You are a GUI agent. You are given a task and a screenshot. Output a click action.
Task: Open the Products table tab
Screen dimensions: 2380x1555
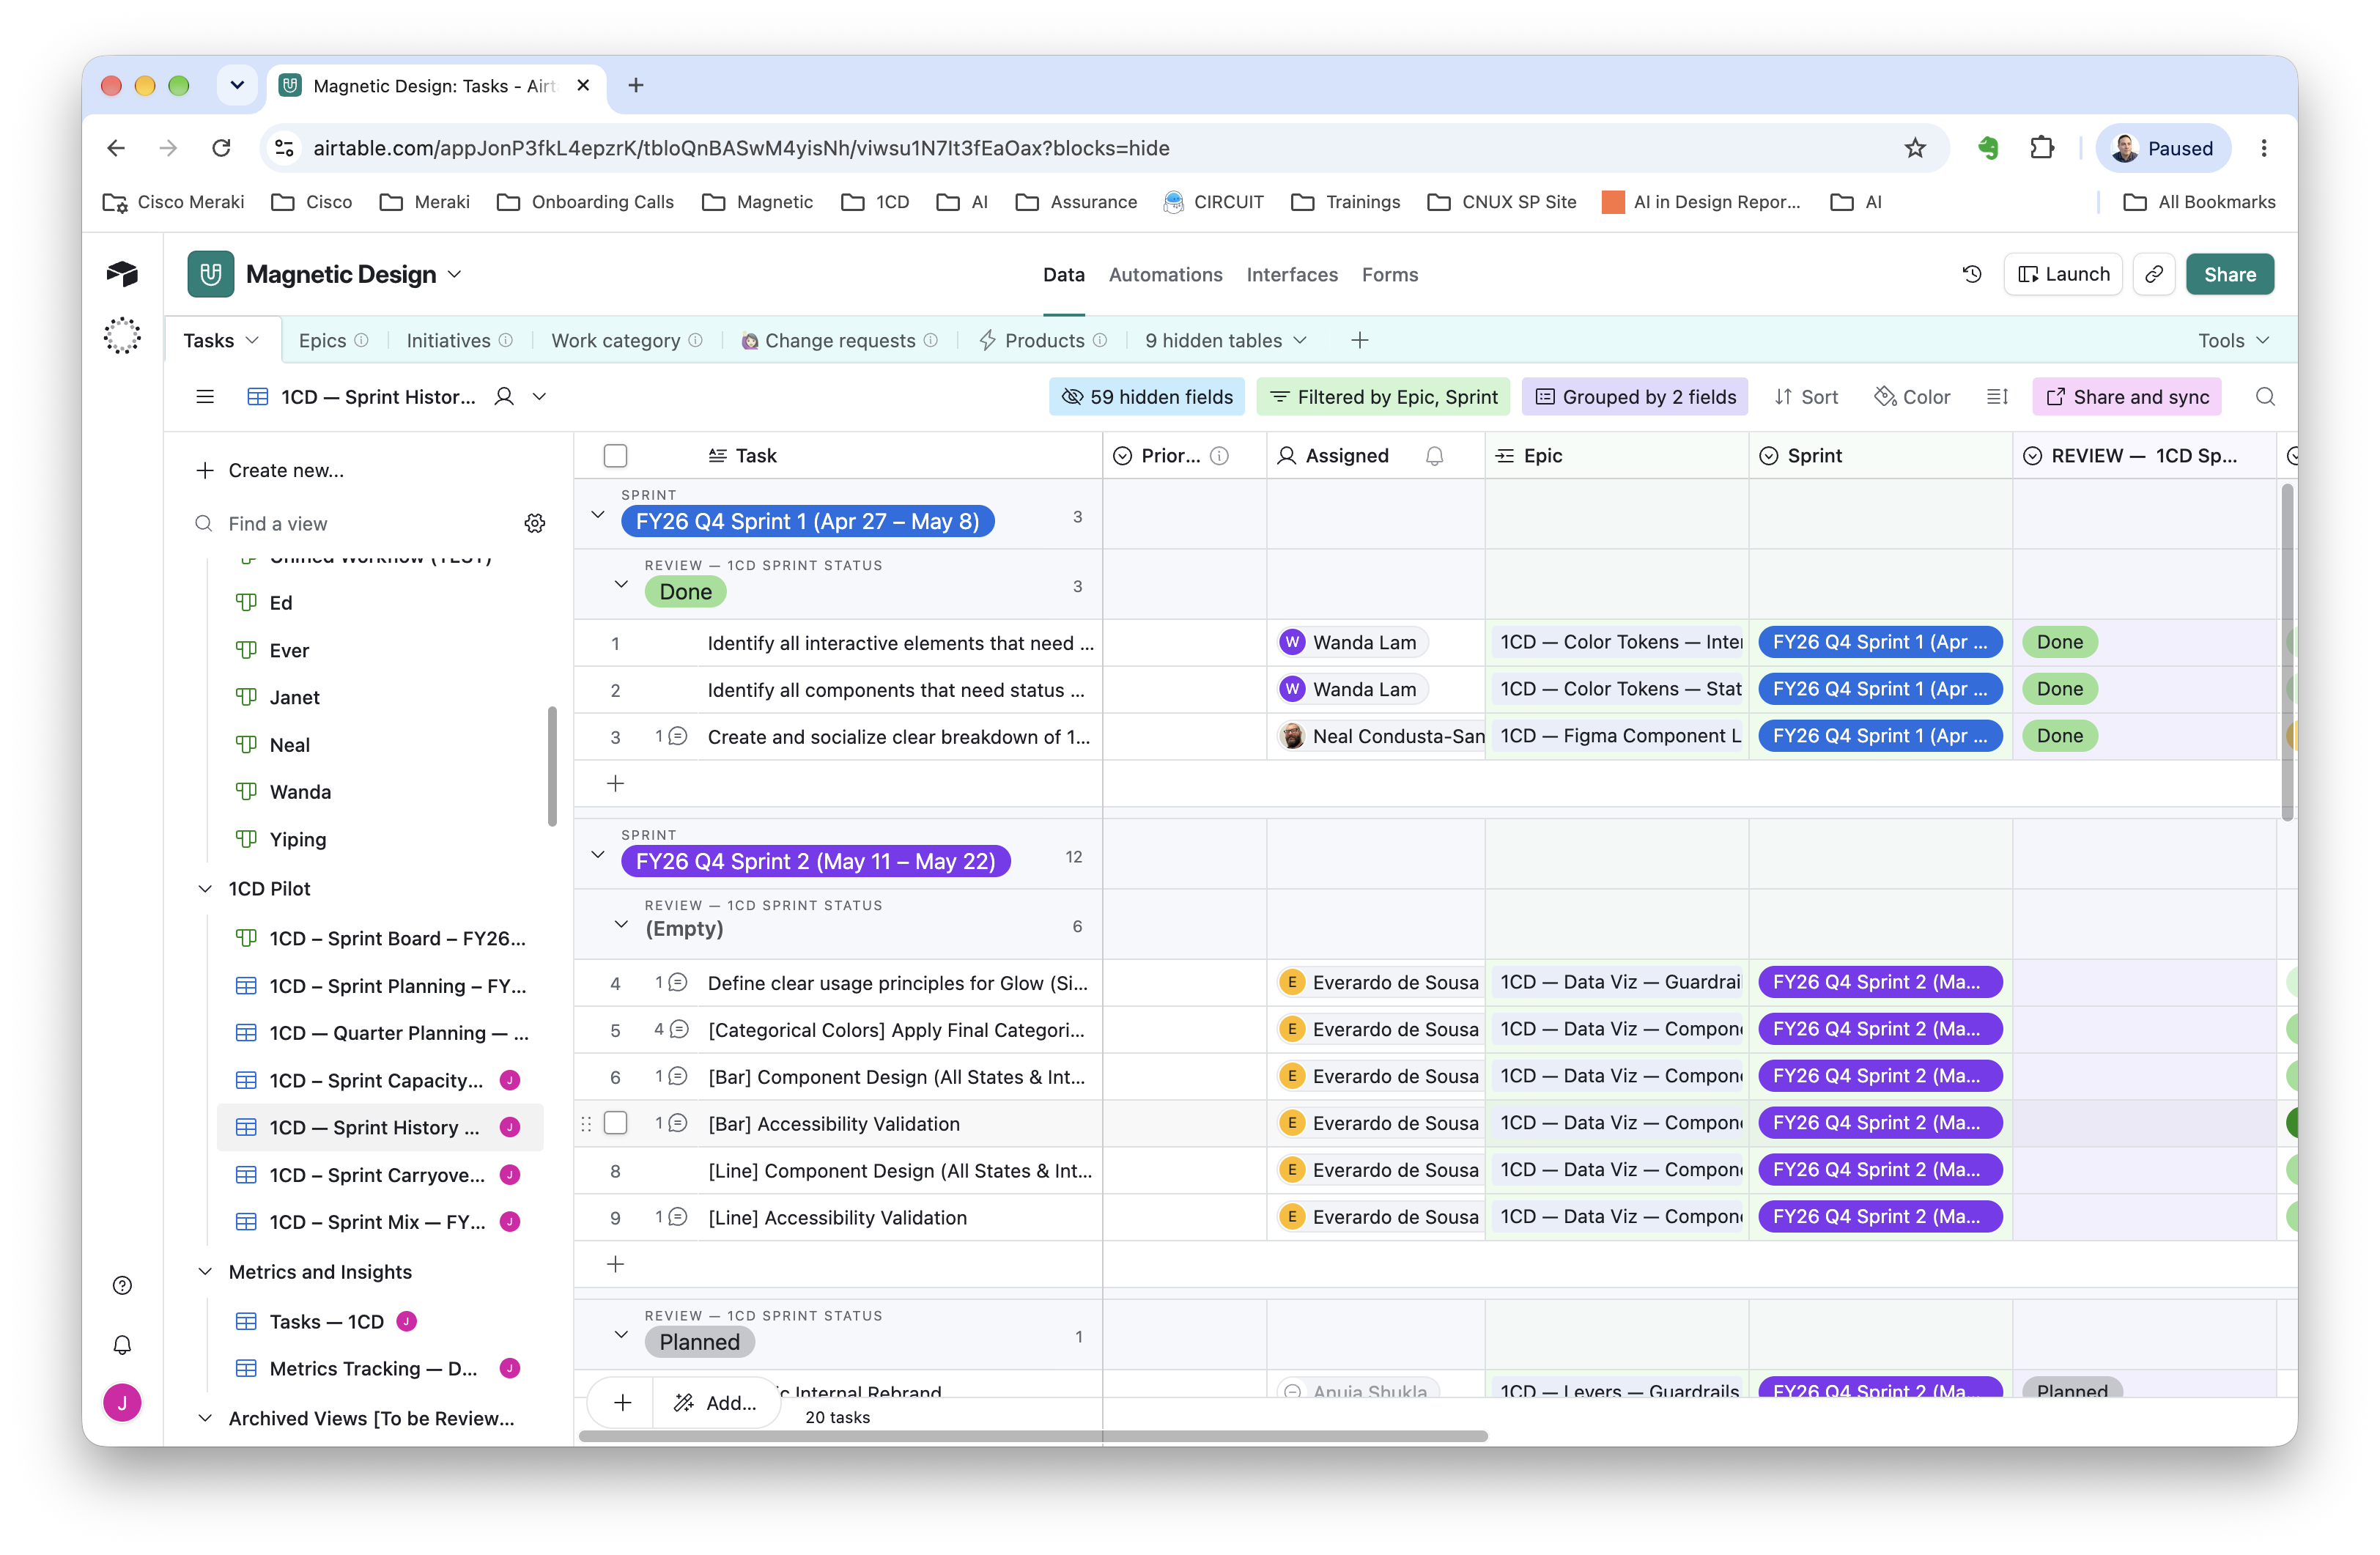[1043, 341]
